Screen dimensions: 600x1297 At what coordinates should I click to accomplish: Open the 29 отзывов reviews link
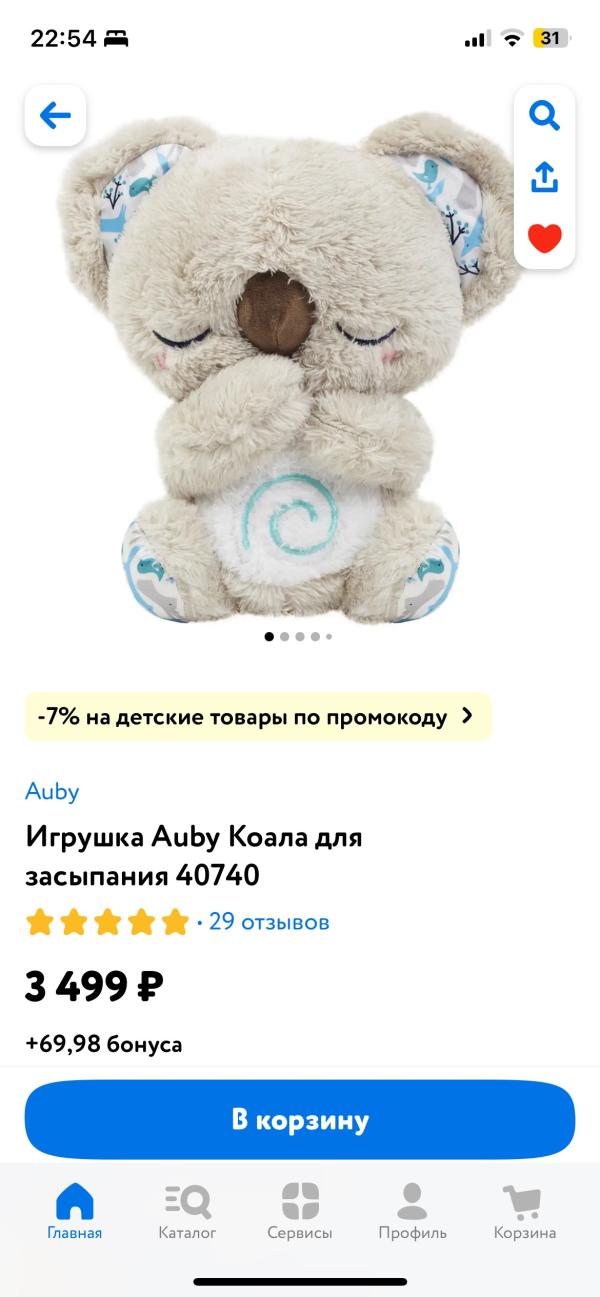[269, 921]
